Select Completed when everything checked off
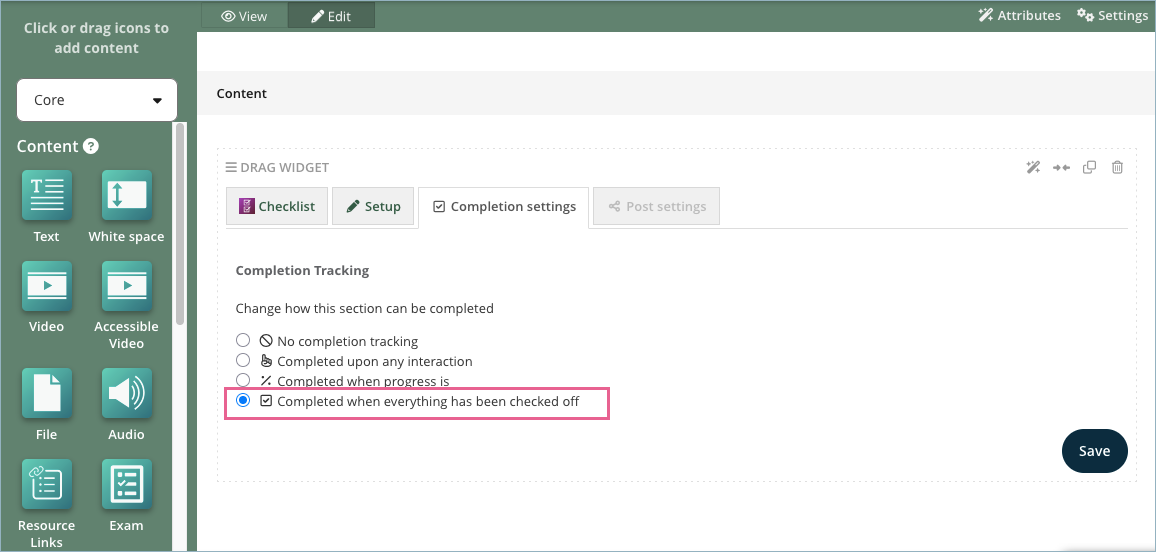The height and width of the screenshot is (552, 1156). tap(243, 400)
